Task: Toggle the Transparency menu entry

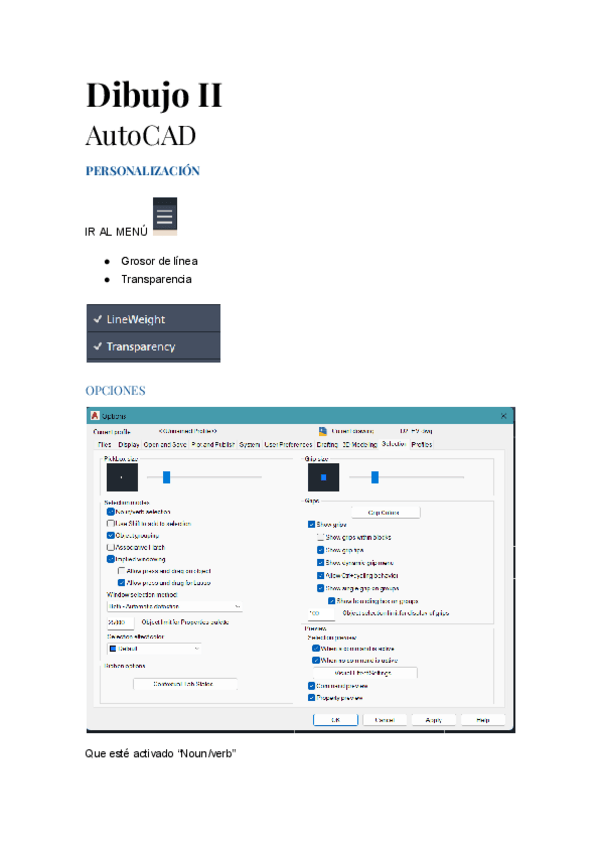Action: [154, 346]
